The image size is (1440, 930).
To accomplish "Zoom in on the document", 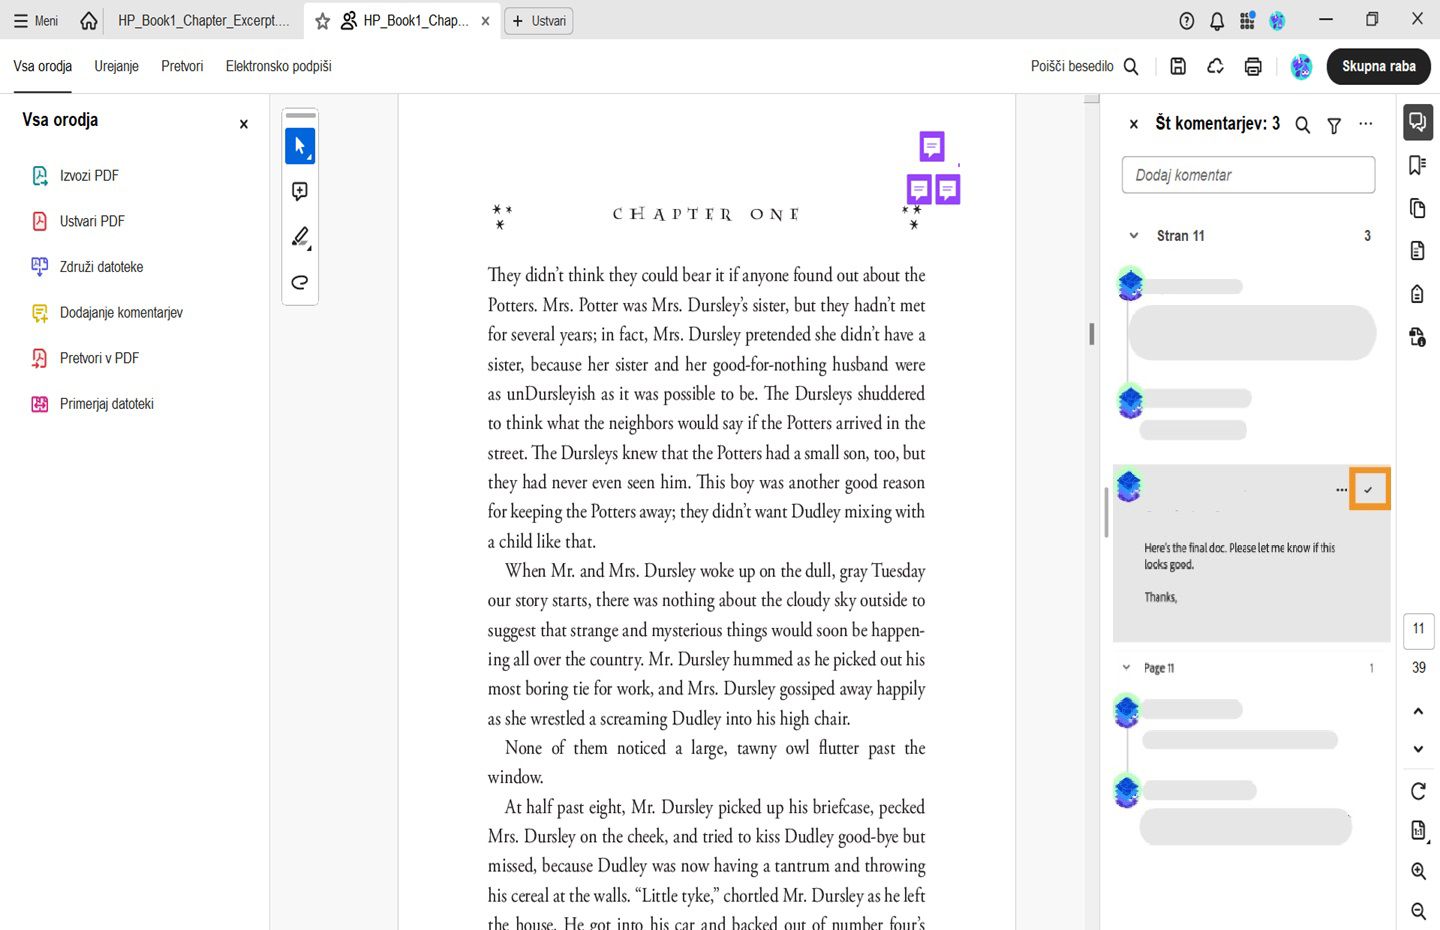I will pyautogui.click(x=1418, y=871).
